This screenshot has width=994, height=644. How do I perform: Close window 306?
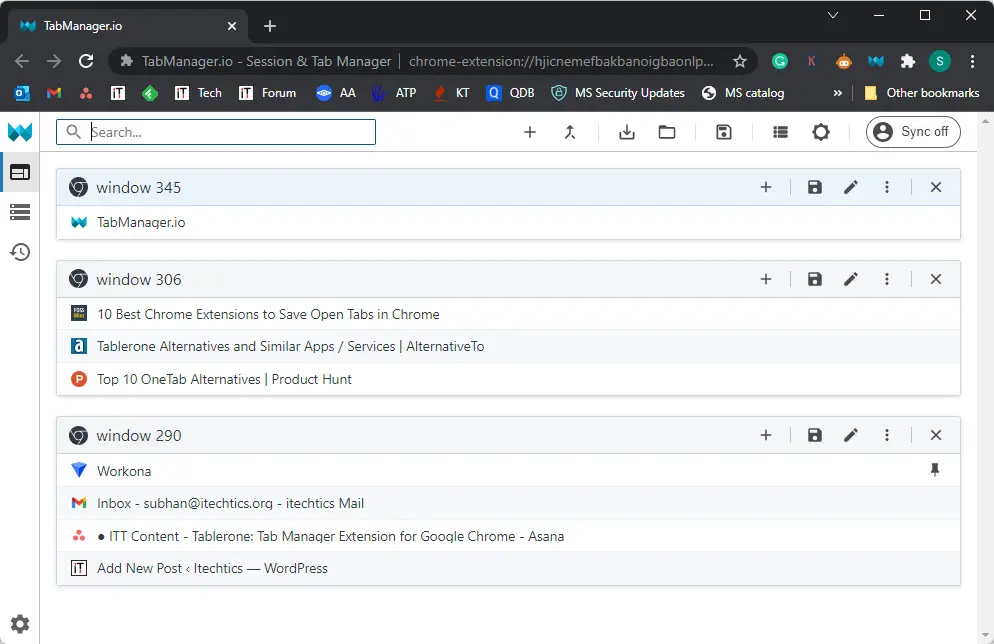936,279
